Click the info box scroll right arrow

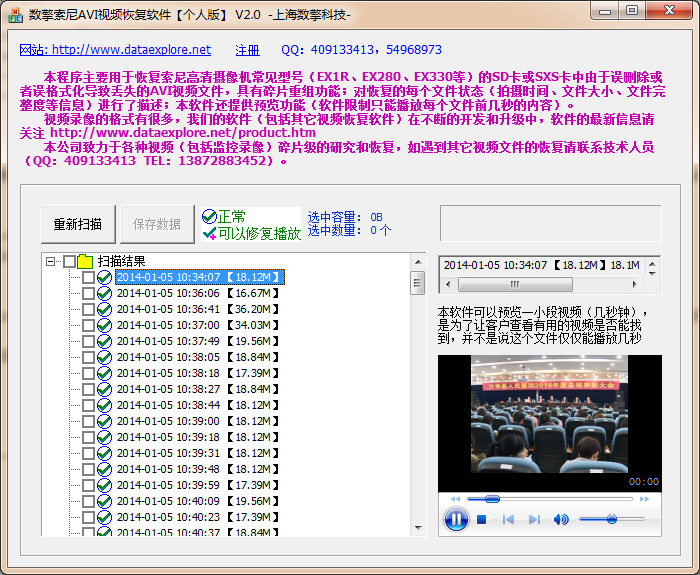click(634, 284)
